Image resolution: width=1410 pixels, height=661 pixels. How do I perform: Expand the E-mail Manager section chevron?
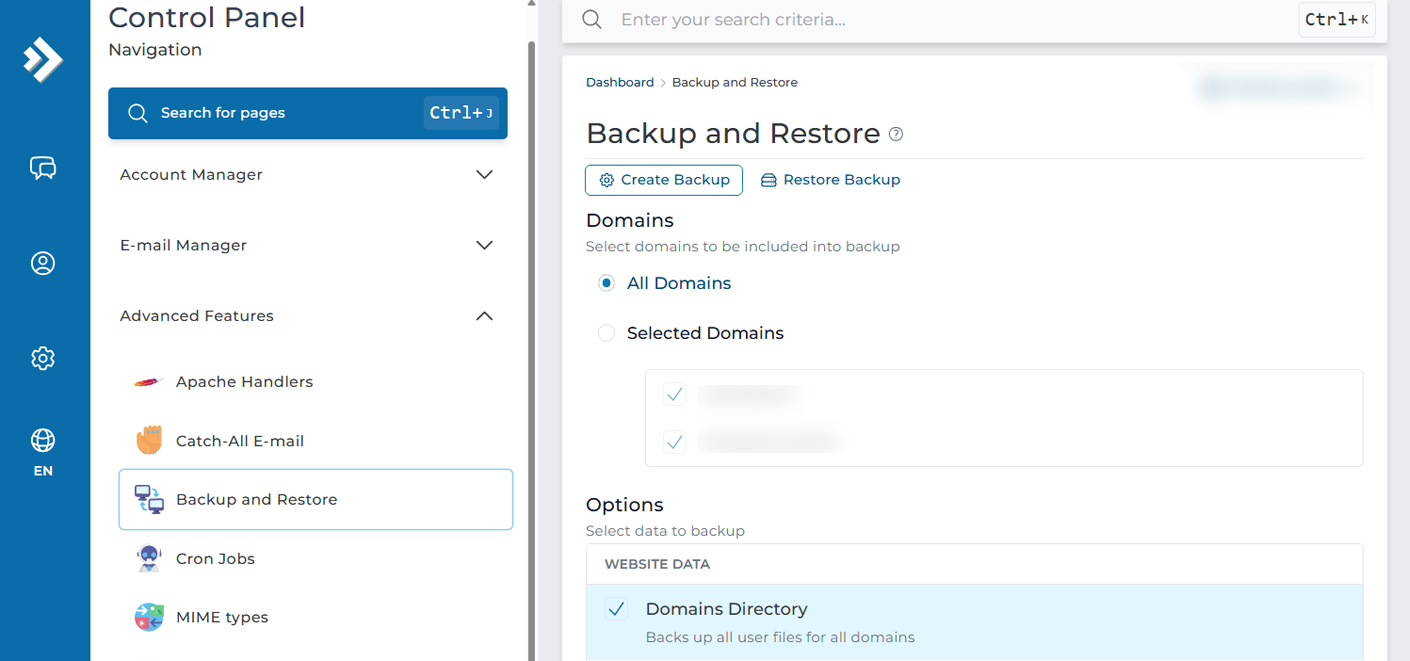point(485,245)
